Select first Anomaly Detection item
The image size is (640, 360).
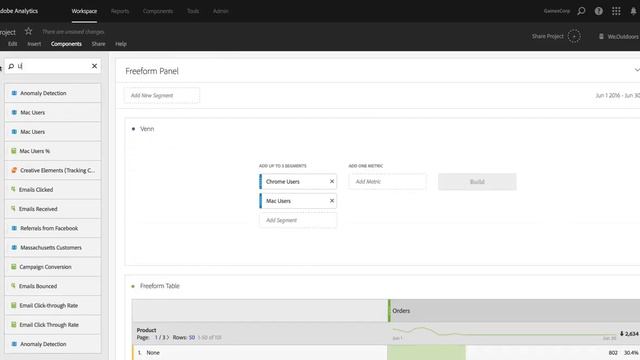53,93
